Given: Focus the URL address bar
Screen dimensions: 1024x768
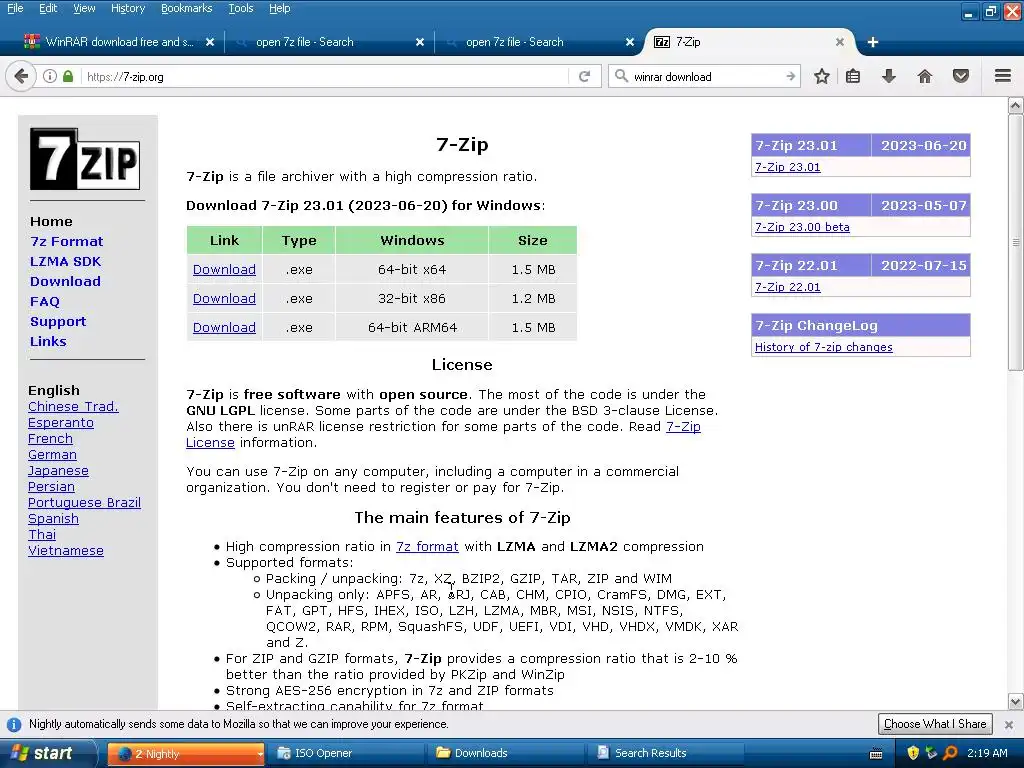Looking at the screenshot, I should click(325, 76).
